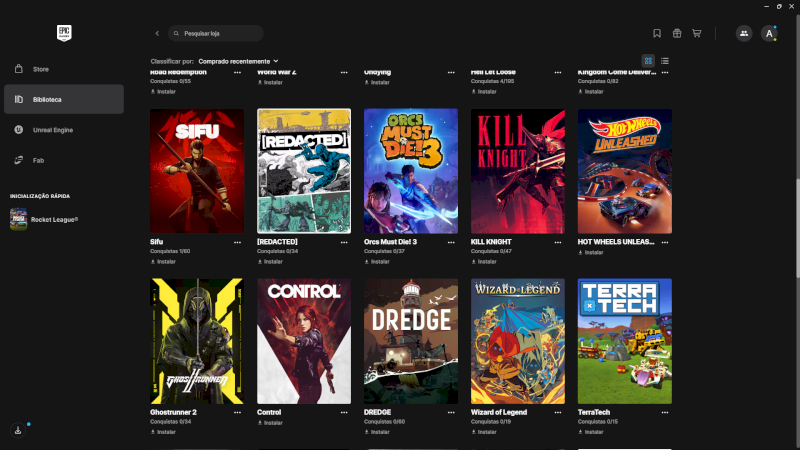Click Instalar under TerraTech
800x450 pixels.
[x=591, y=432]
